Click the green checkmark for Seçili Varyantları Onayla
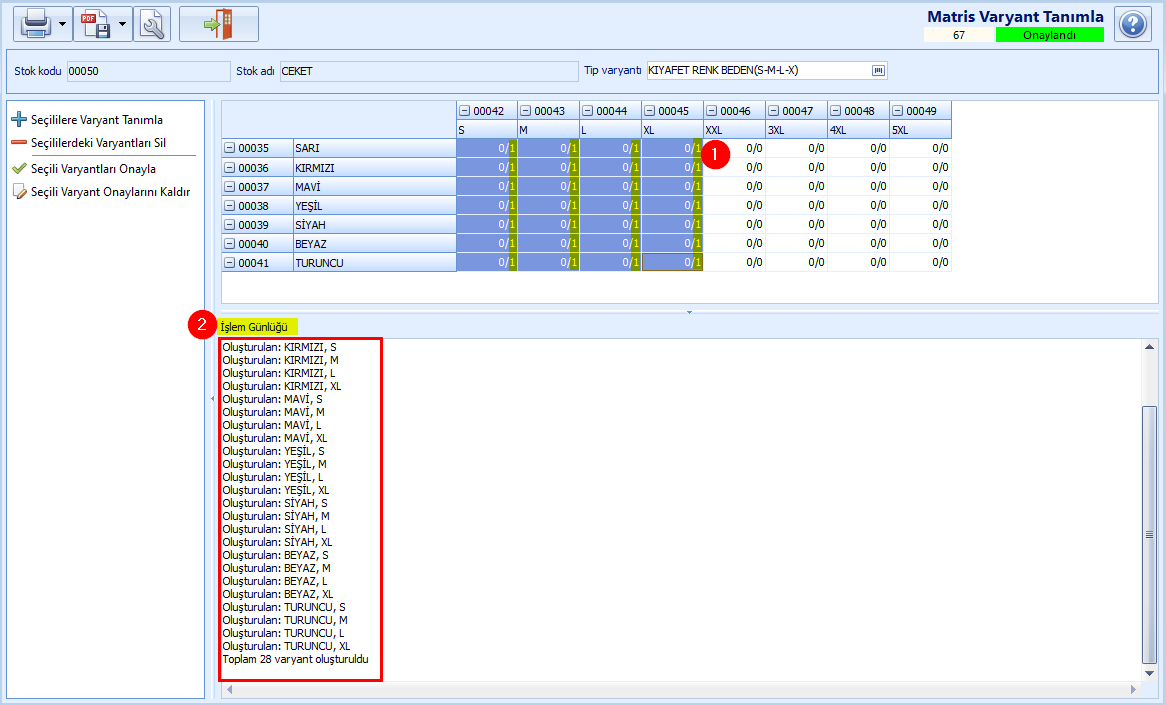This screenshot has height=705, width=1166. coord(19,169)
